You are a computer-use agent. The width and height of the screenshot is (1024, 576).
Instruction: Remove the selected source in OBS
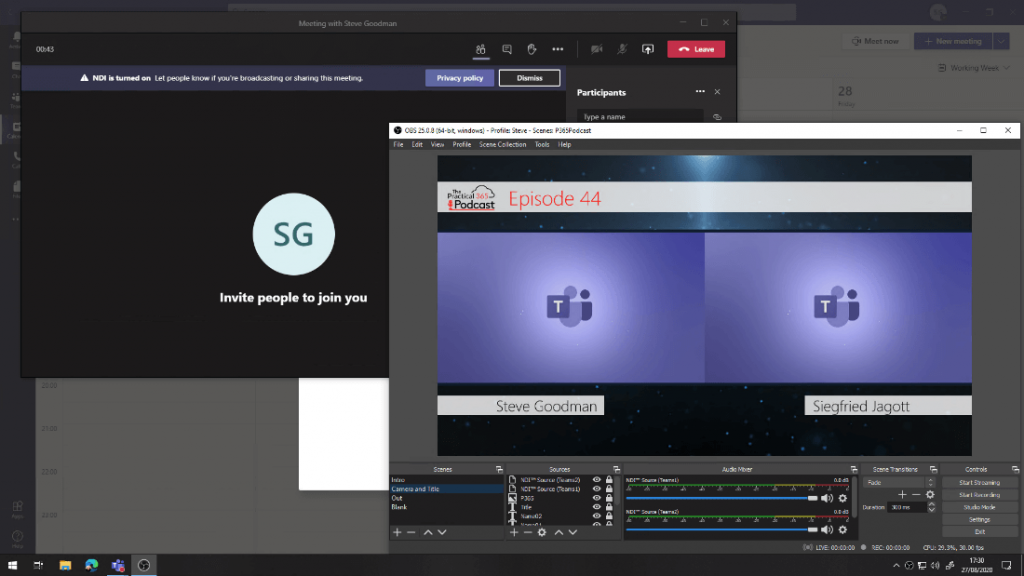click(528, 532)
